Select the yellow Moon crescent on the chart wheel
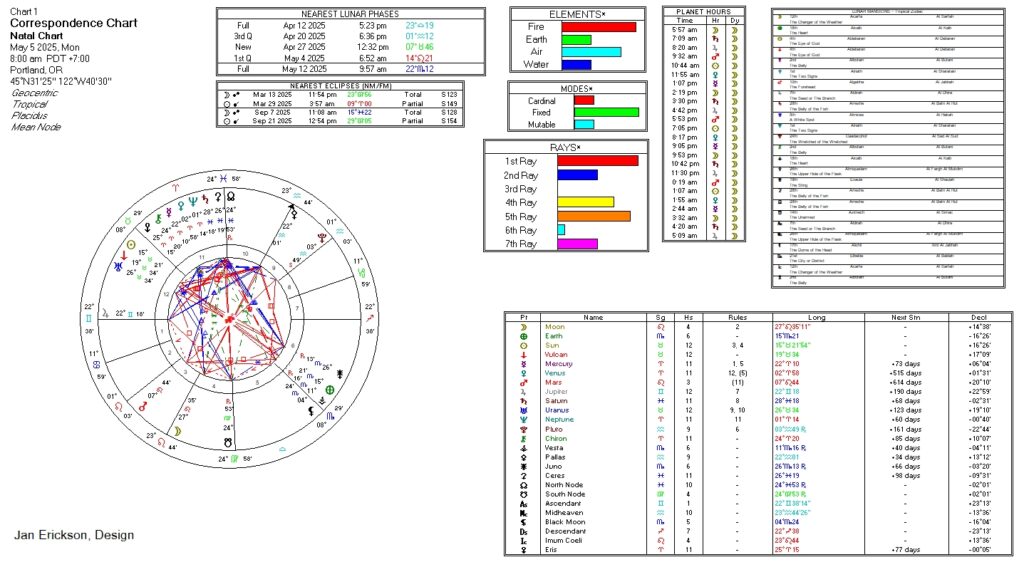1024x562 pixels. tap(177, 431)
